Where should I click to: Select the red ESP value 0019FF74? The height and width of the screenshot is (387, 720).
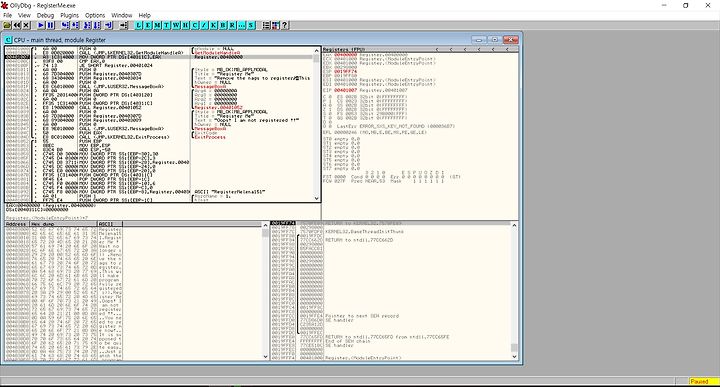click(x=345, y=72)
